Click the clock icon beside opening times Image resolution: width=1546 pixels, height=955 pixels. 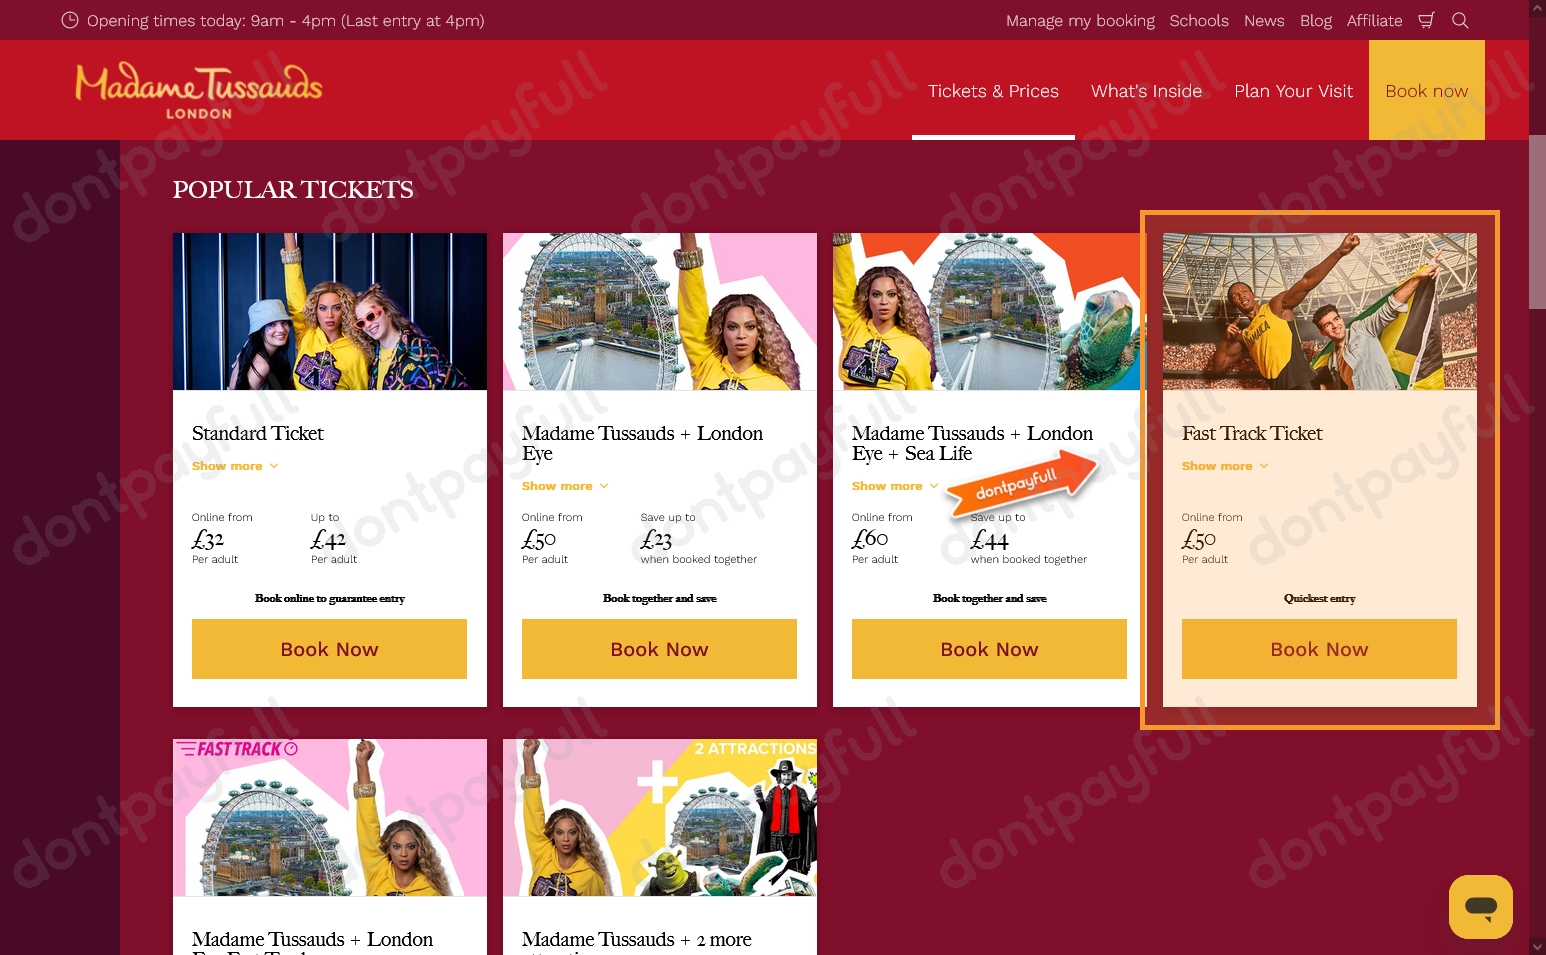70,20
